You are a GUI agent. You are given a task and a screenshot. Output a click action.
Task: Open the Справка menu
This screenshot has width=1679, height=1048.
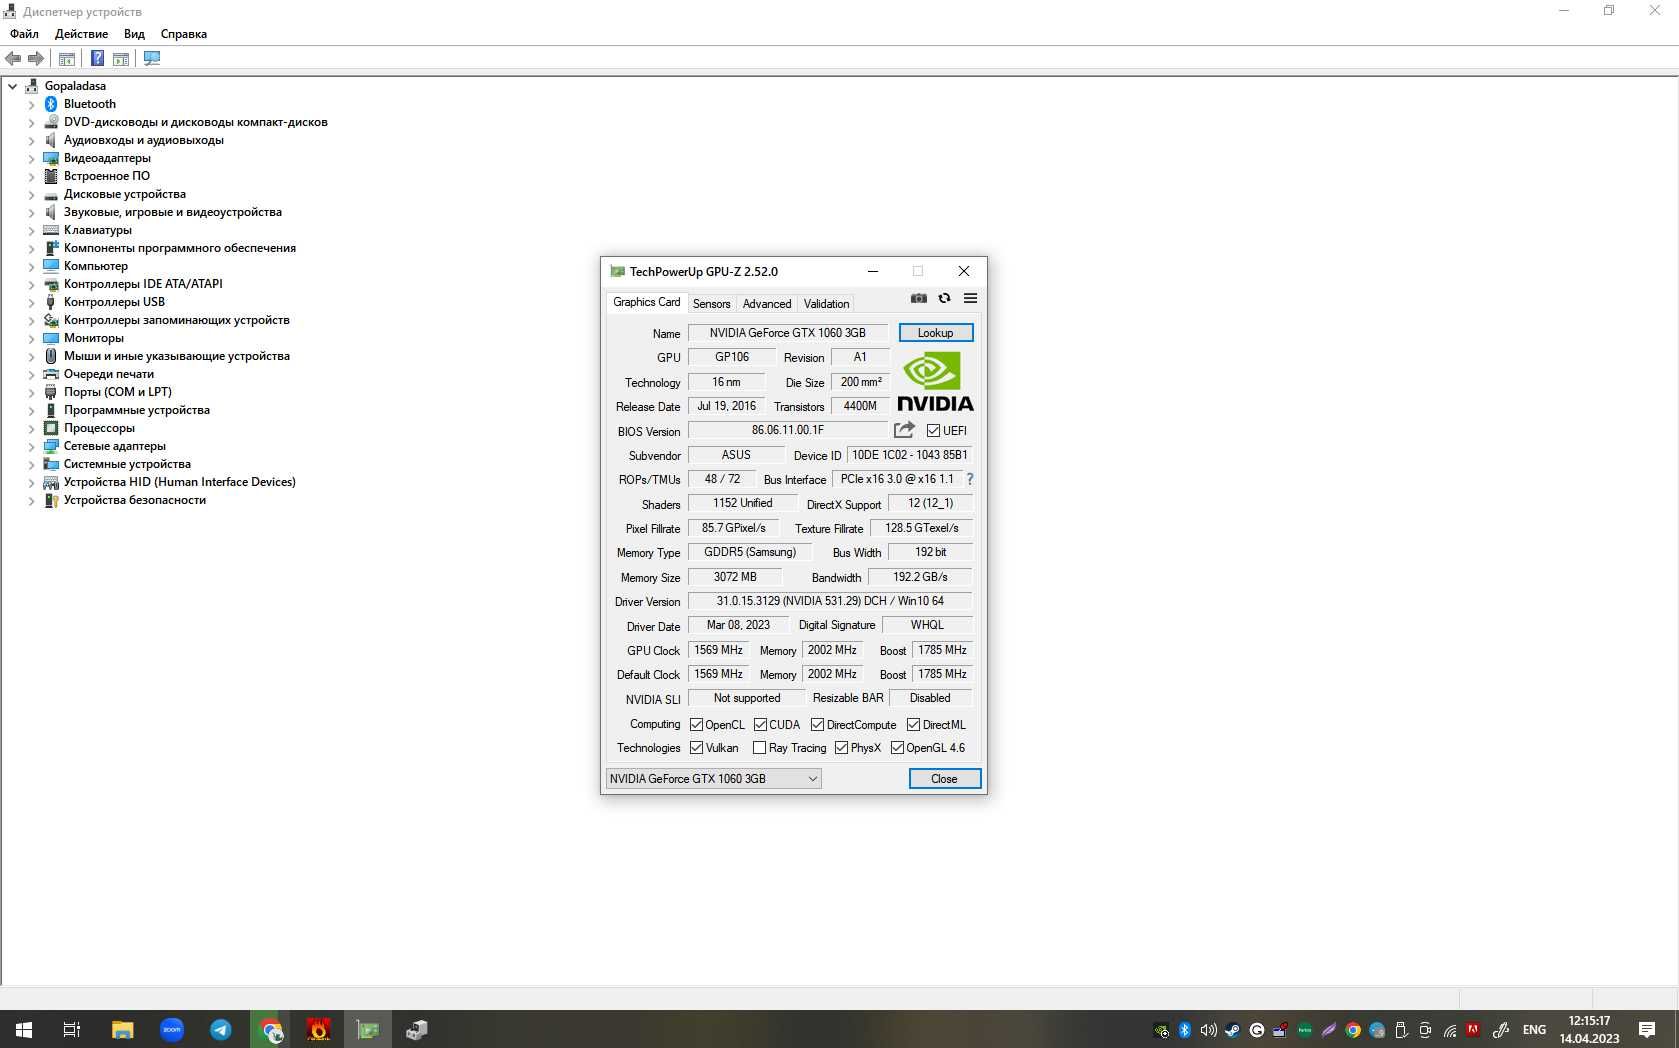click(x=184, y=34)
